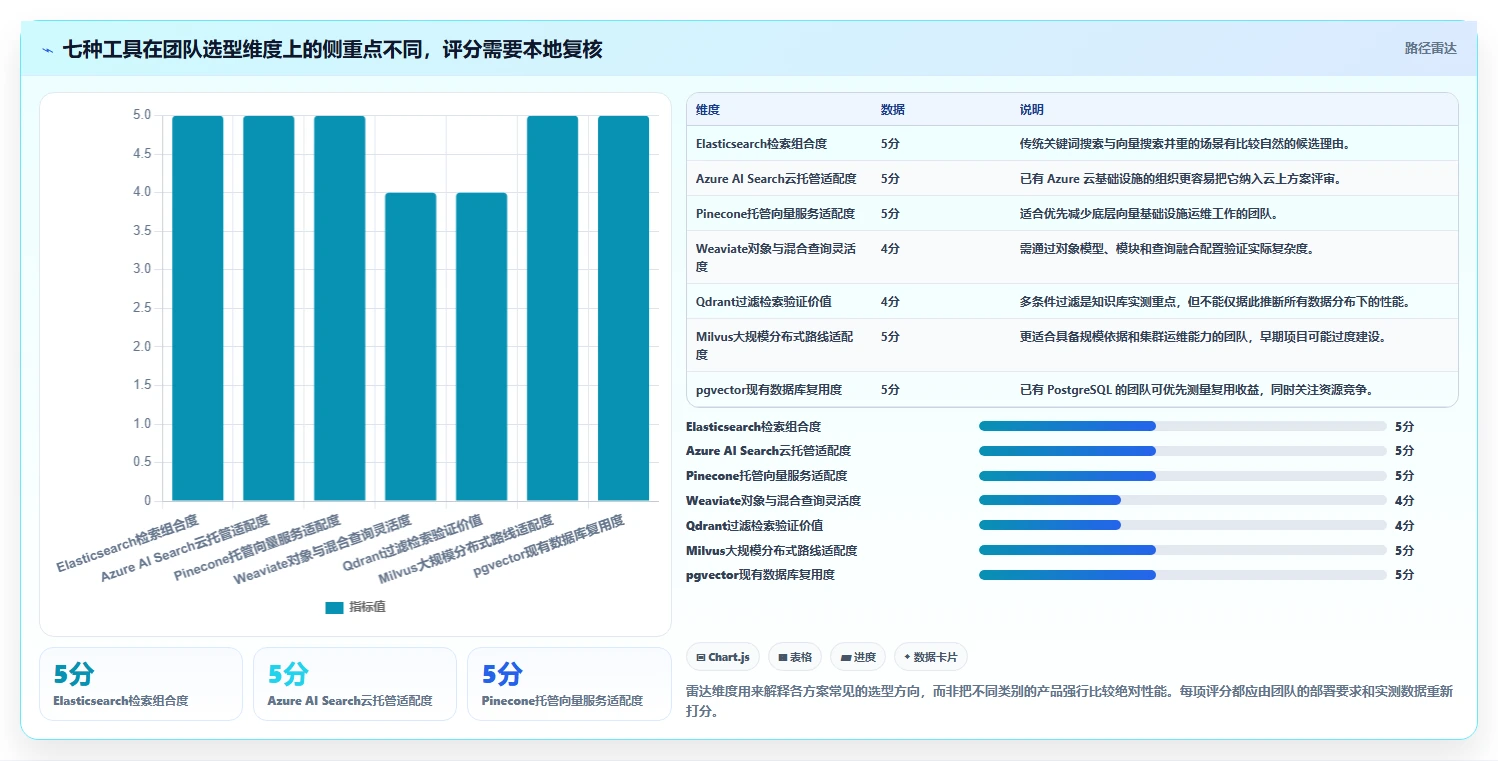The height and width of the screenshot is (761, 1498).
Task: Click the footer note starting 雷达维度用来解释
Action: pos(1070,702)
